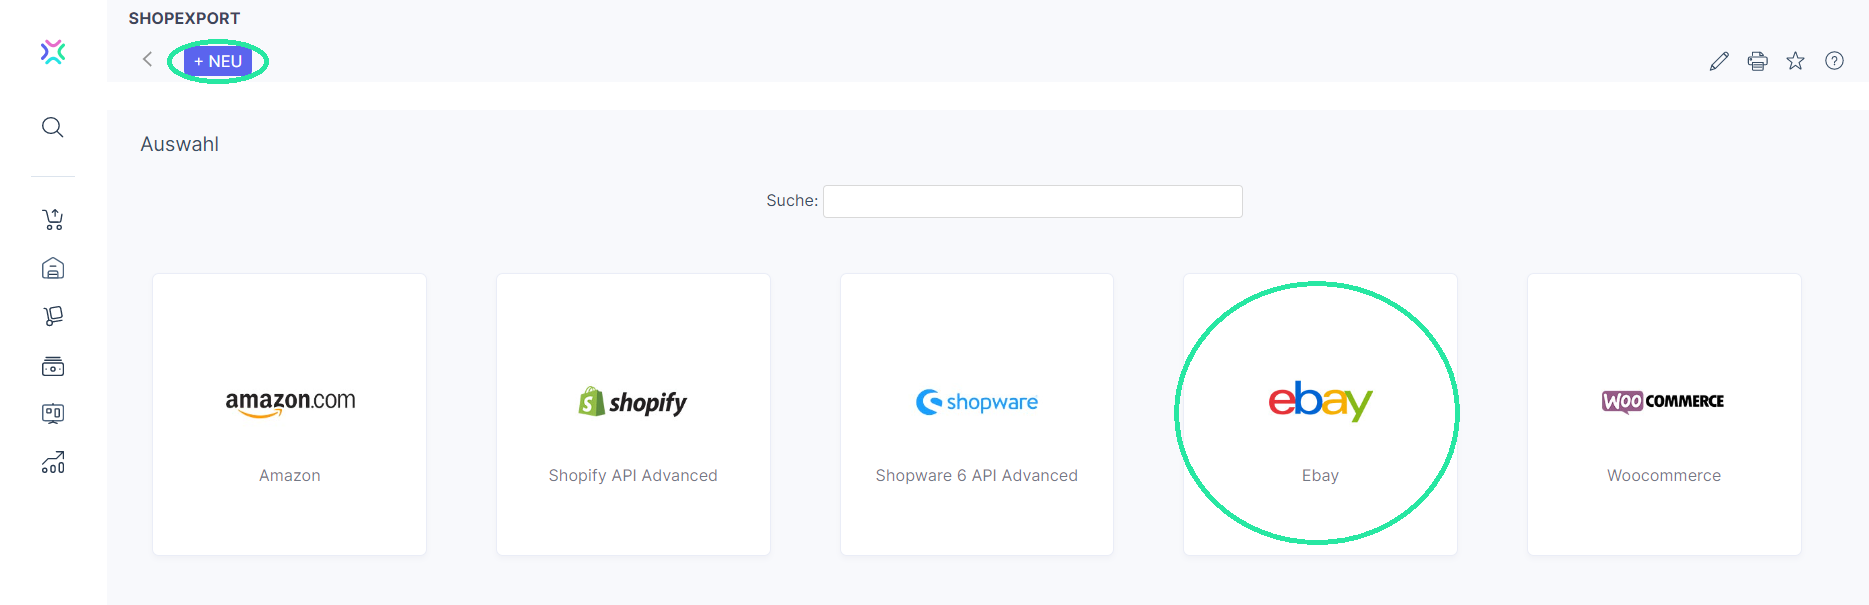Select the Shopify API Advanced card
The height and width of the screenshot is (605, 1869).
tap(633, 414)
